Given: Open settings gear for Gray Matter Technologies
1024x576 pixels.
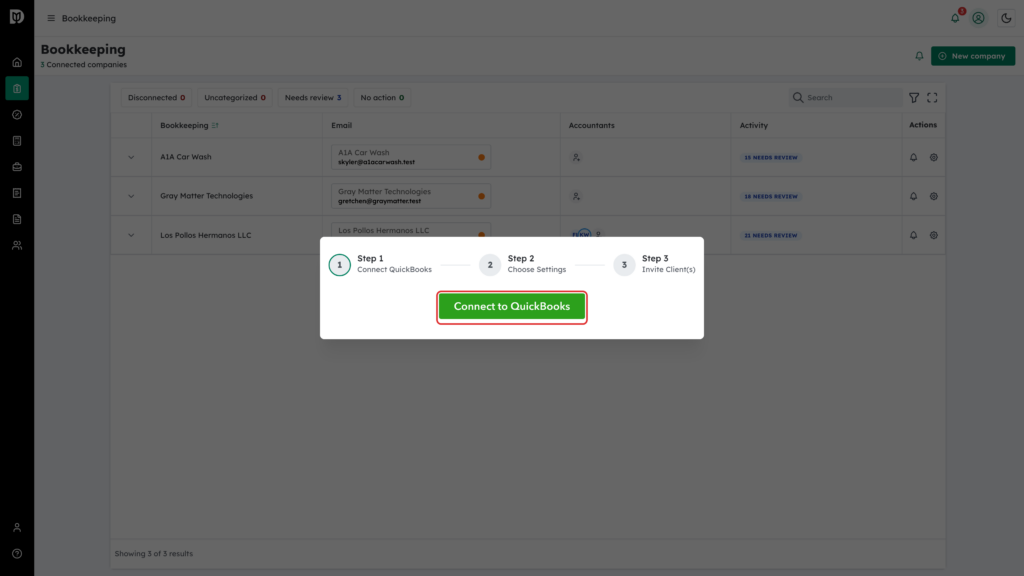Looking at the screenshot, I should 934,197.
